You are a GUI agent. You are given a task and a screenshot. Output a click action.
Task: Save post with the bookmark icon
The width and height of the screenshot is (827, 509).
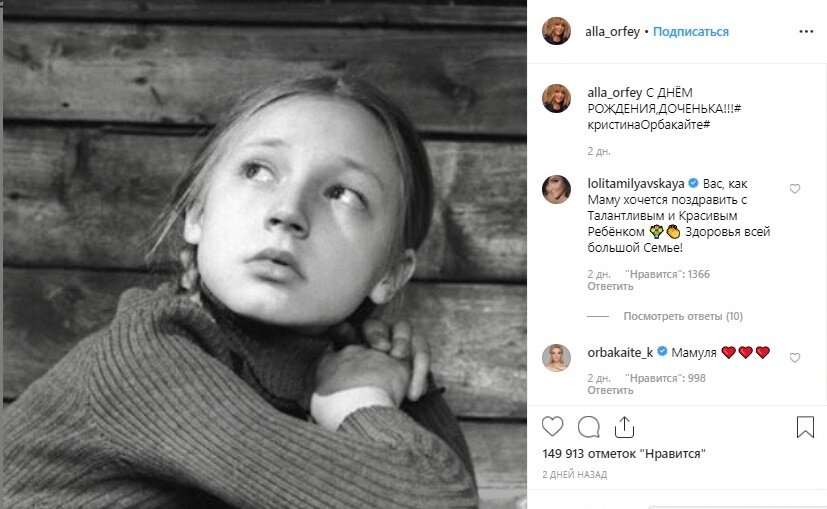click(x=805, y=428)
